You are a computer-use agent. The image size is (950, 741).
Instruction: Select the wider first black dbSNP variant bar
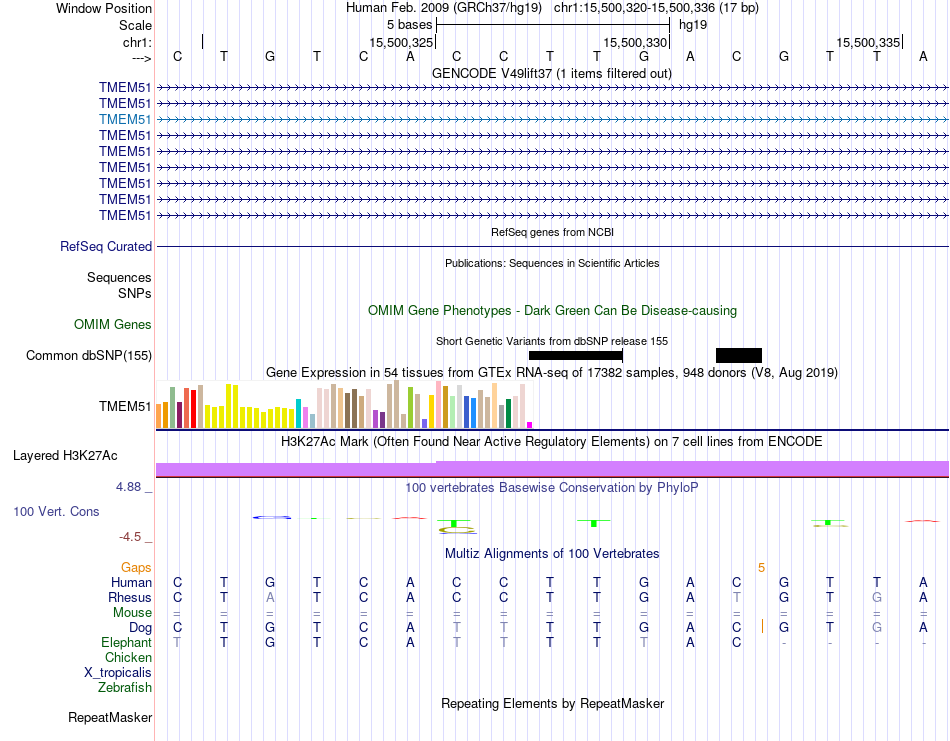pos(576,356)
